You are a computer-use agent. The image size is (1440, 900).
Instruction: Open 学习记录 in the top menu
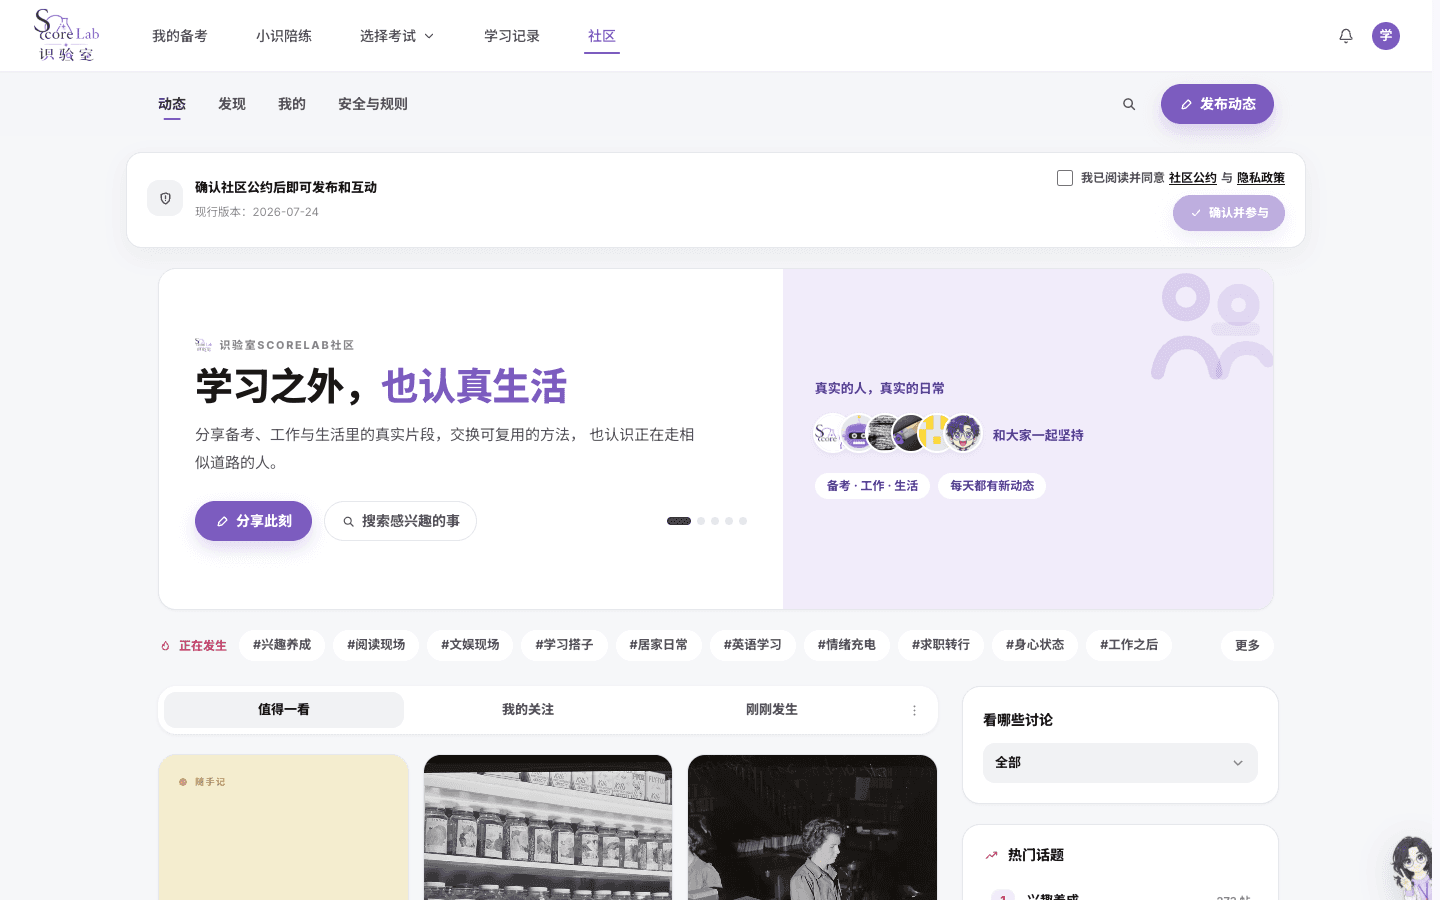point(512,36)
